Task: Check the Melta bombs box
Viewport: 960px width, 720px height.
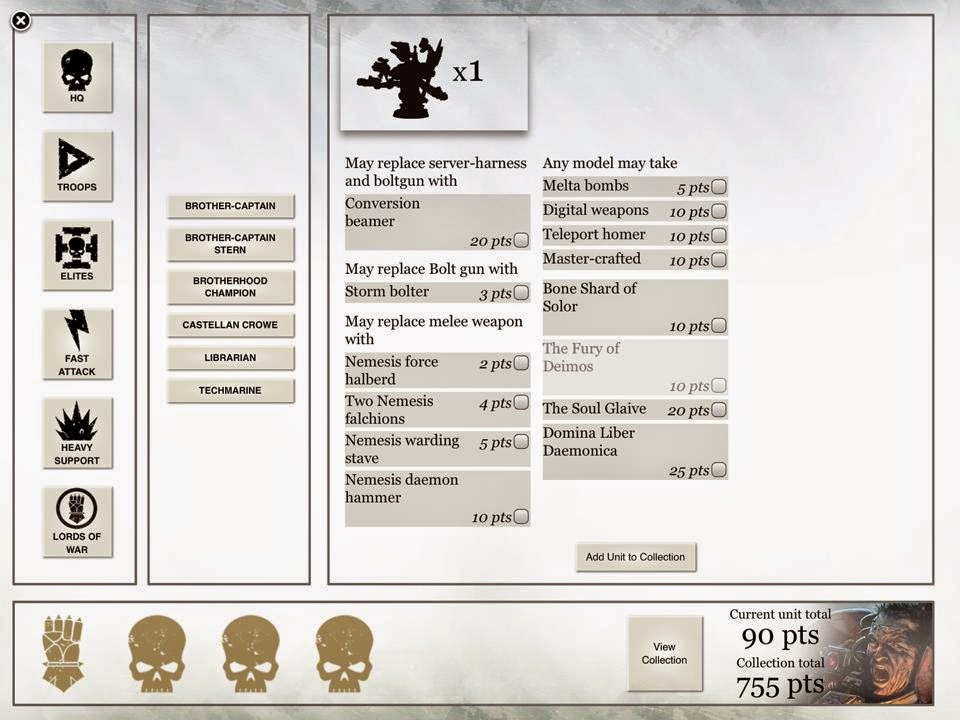Action: coord(719,186)
